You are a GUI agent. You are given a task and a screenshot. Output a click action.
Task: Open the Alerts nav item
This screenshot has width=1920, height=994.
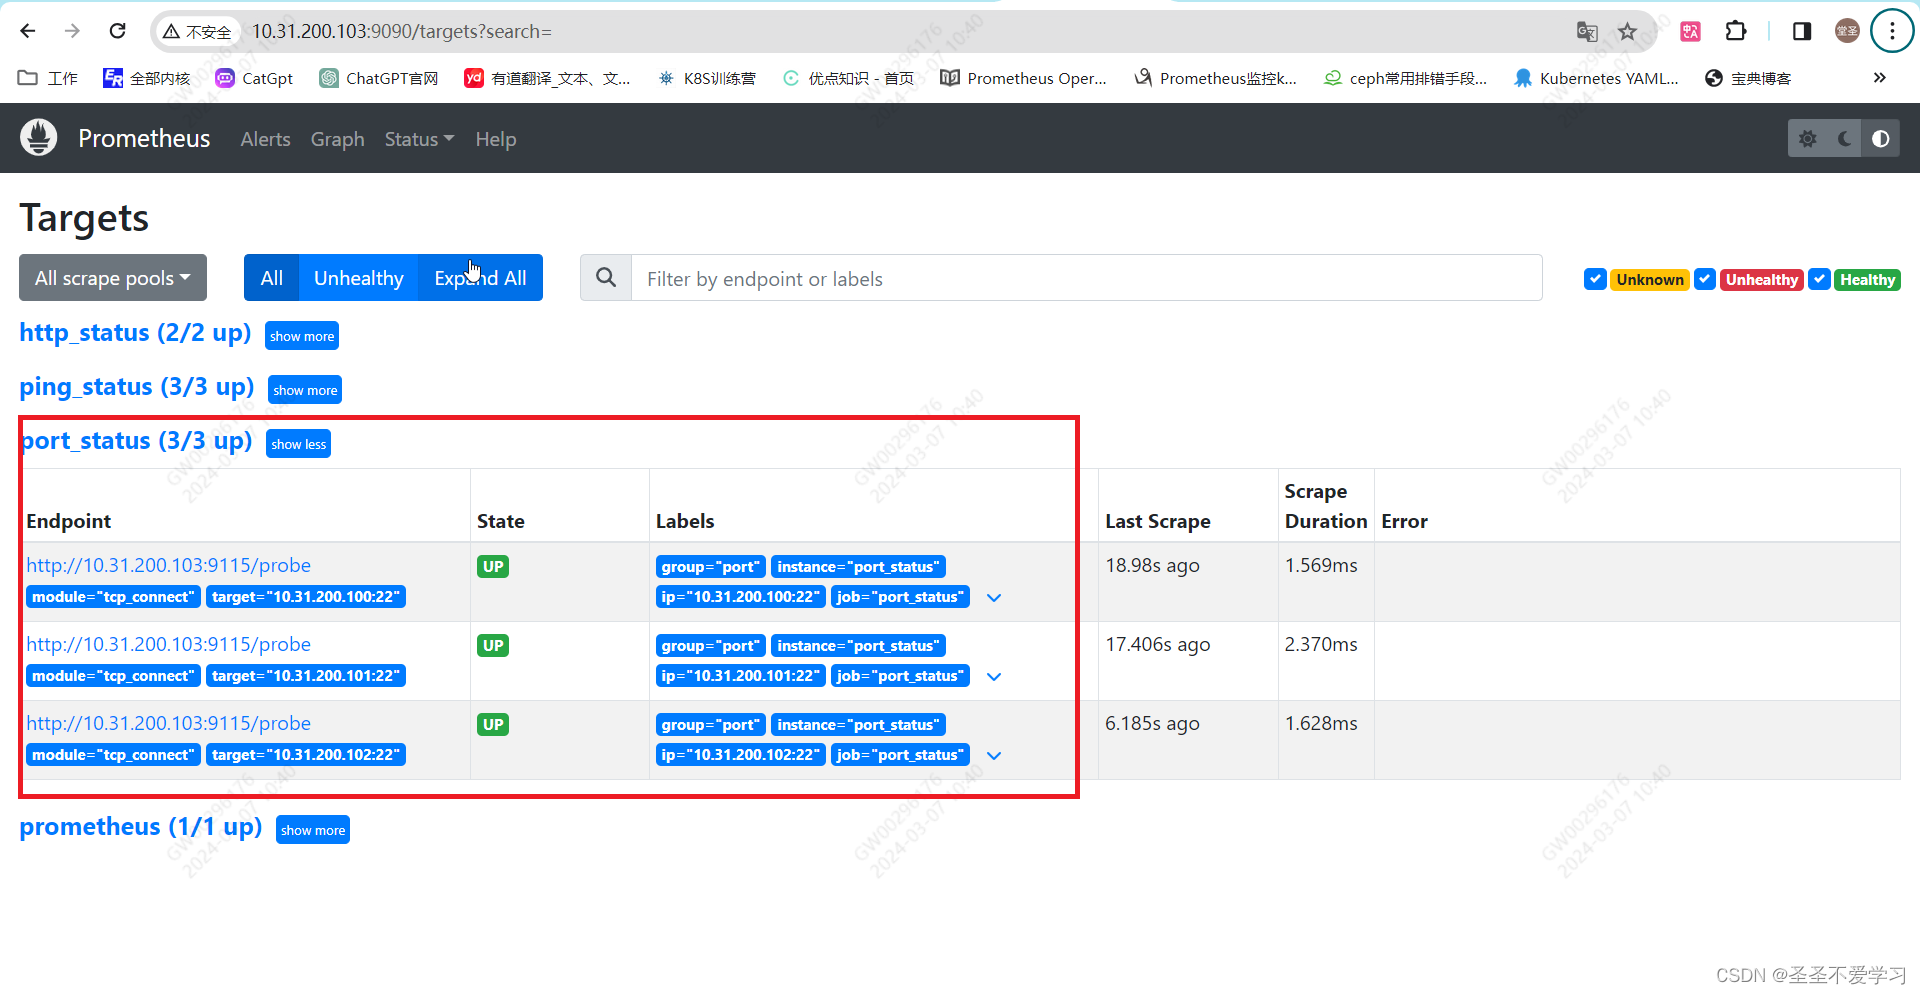265,139
